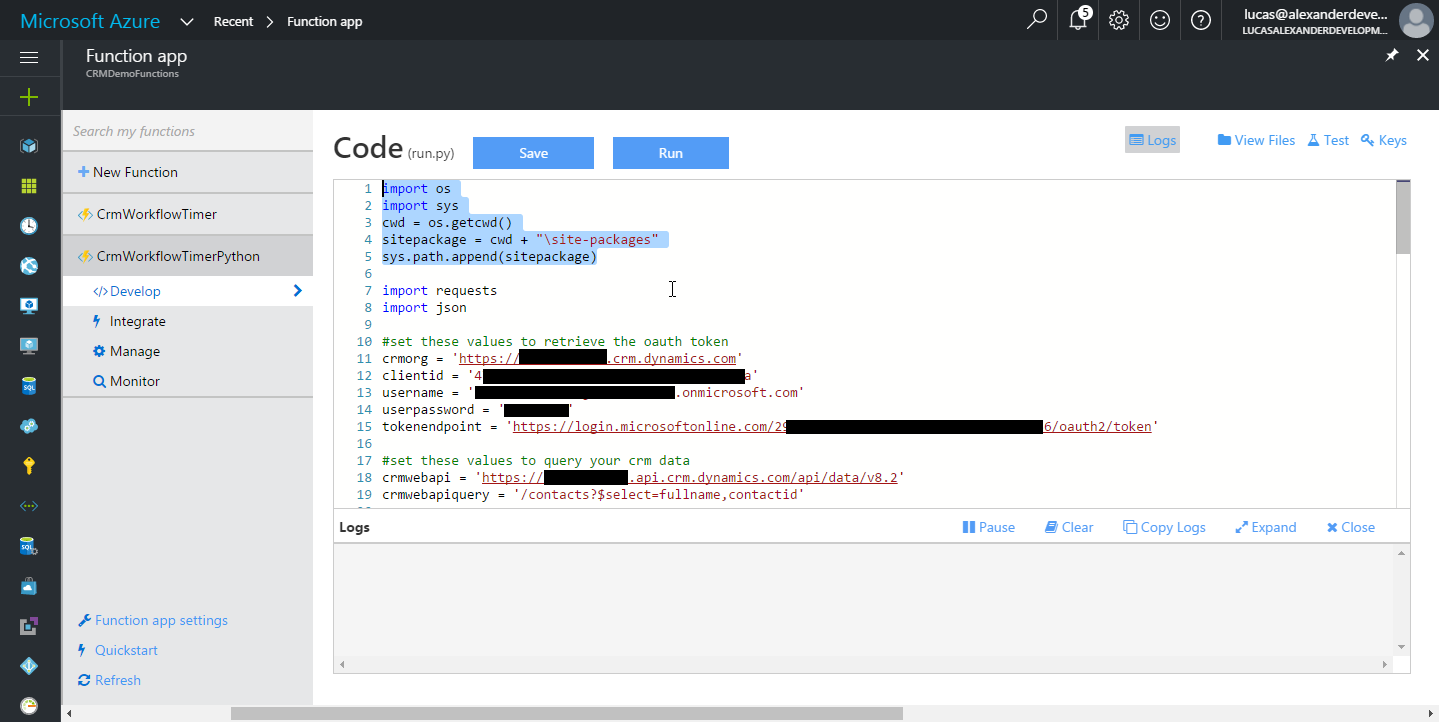This screenshot has width=1439, height=722.
Task: Click the user account avatar
Action: [x=1416, y=20]
